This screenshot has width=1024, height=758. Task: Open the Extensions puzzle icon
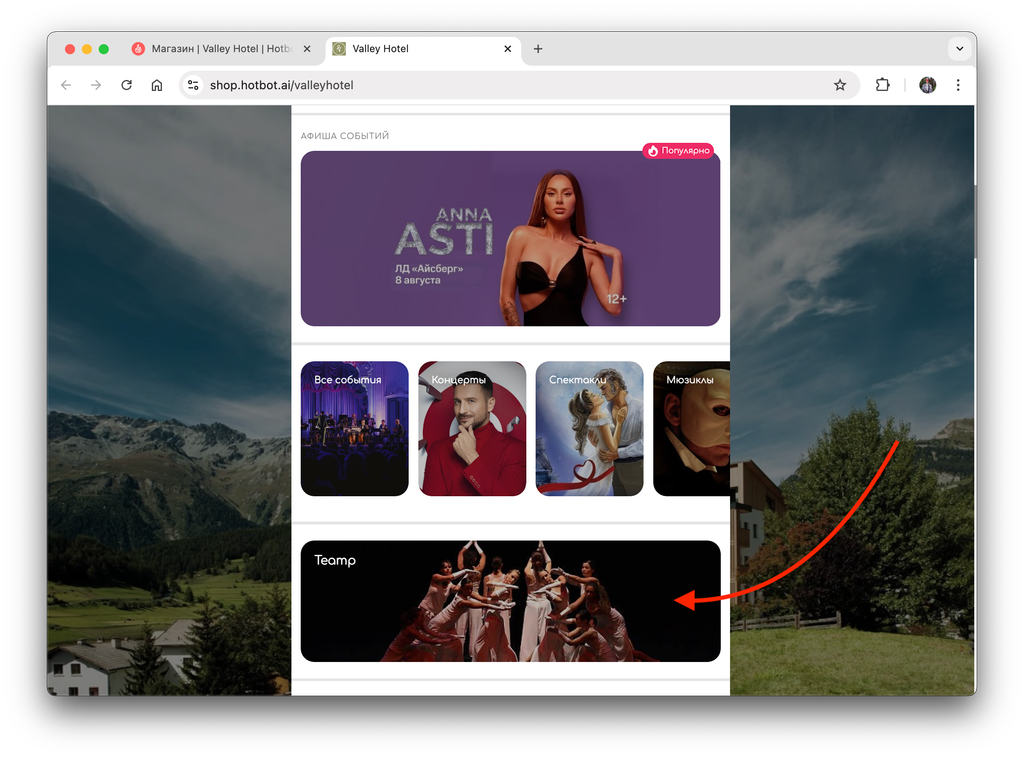[882, 85]
